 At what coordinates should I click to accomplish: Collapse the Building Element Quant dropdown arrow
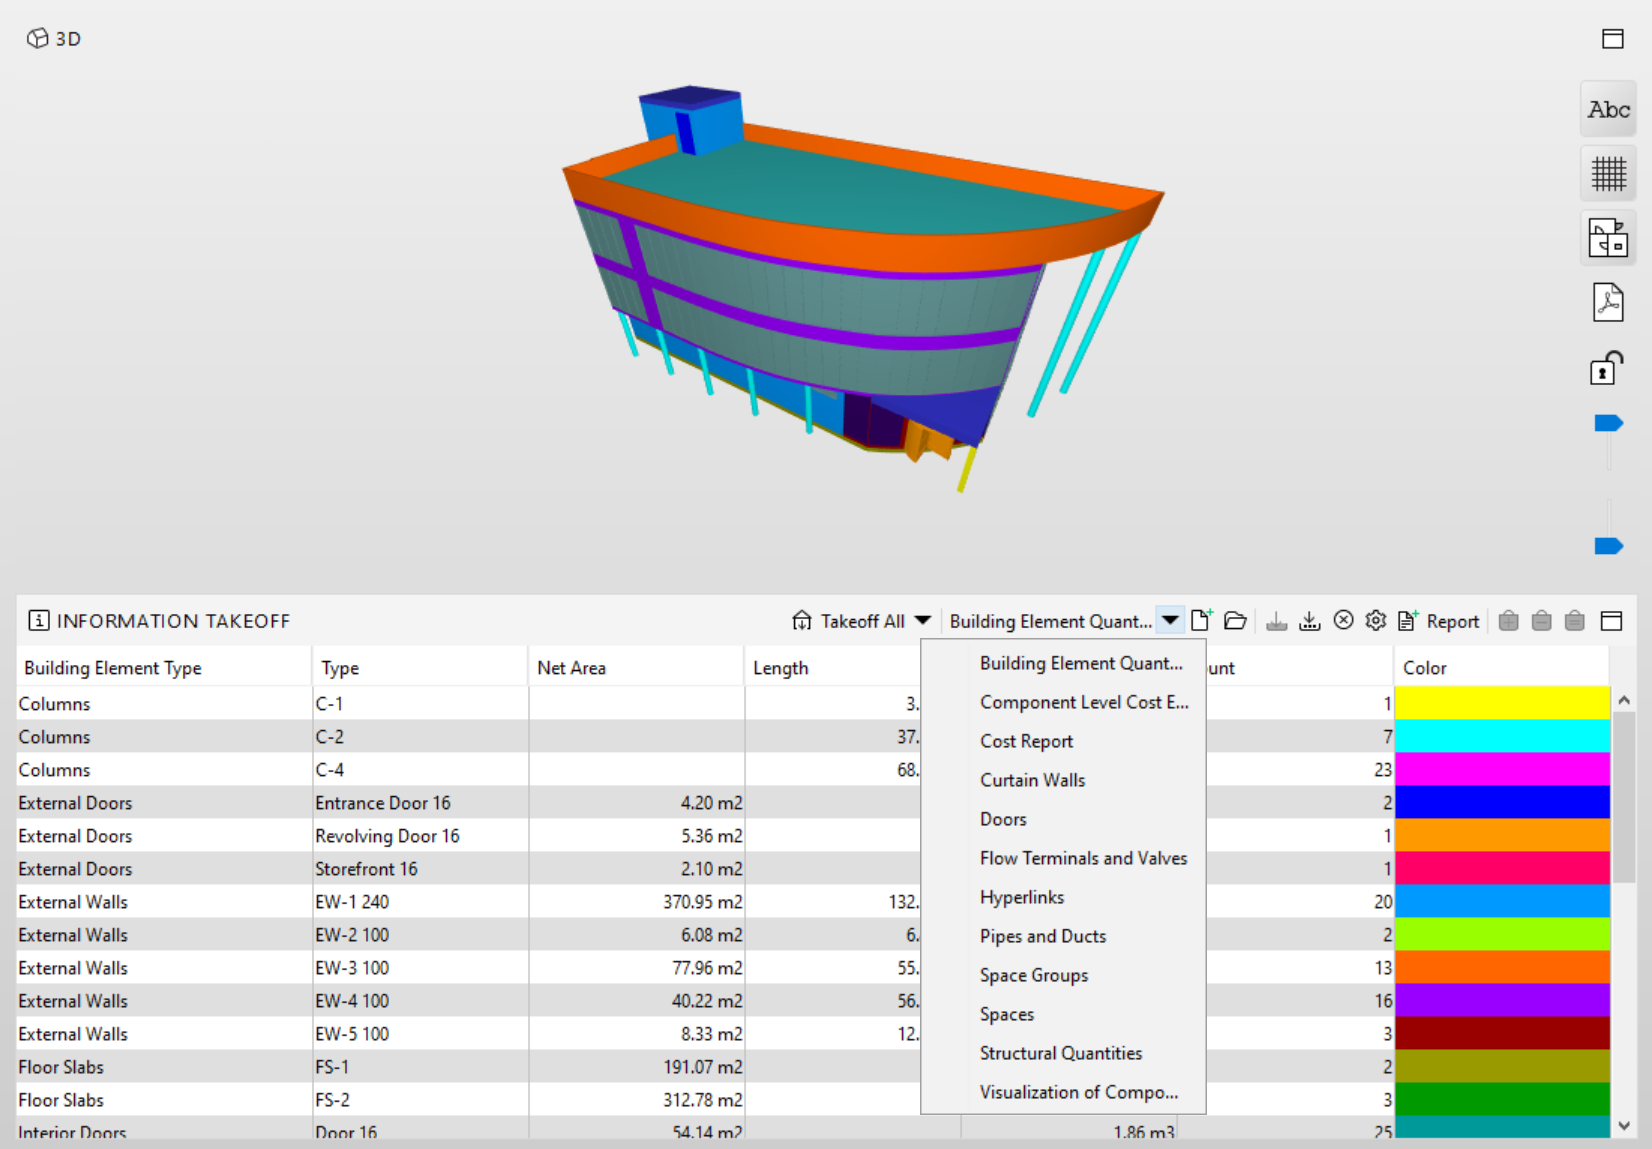pos(1170,621)
